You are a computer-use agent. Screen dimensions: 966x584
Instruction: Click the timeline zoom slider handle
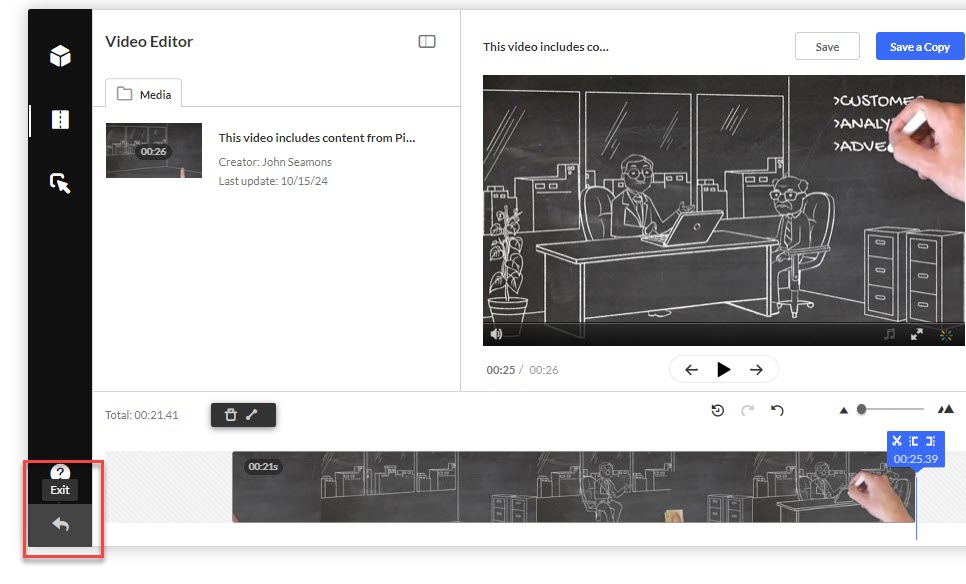[x=862, y=409]
